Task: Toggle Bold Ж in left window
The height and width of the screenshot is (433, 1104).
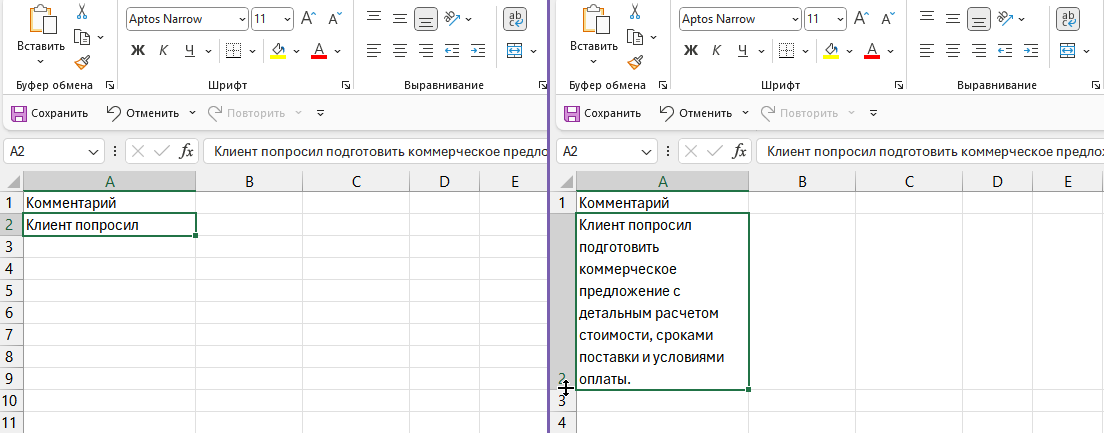Action: (x=138, y=51)
